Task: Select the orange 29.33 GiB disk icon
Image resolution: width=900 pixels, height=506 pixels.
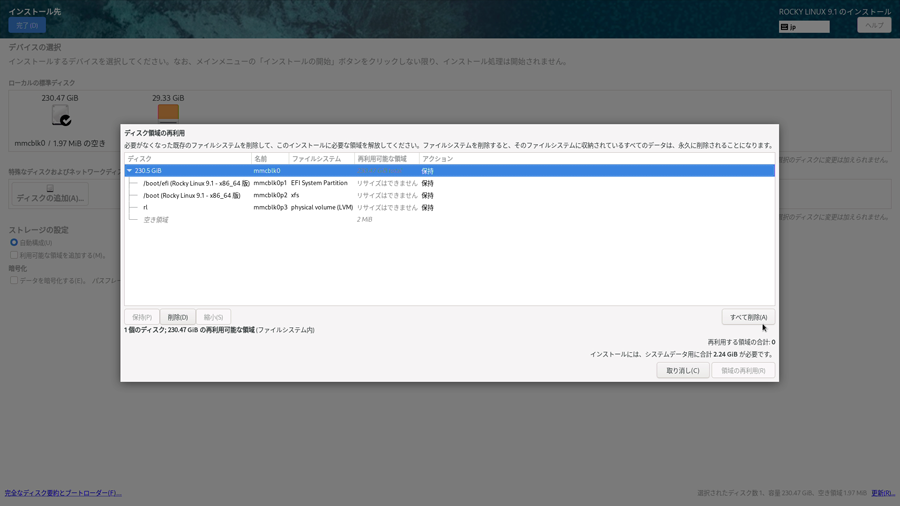Action: click(x=168, y=113)
